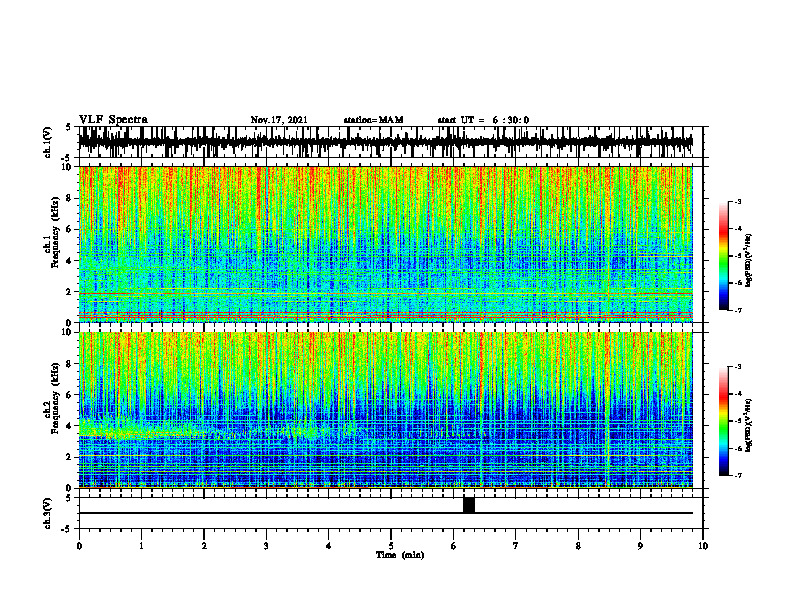792x612 pixels.
Task: Click the ch.1 color scale bar
Action: tap(723, 256)
